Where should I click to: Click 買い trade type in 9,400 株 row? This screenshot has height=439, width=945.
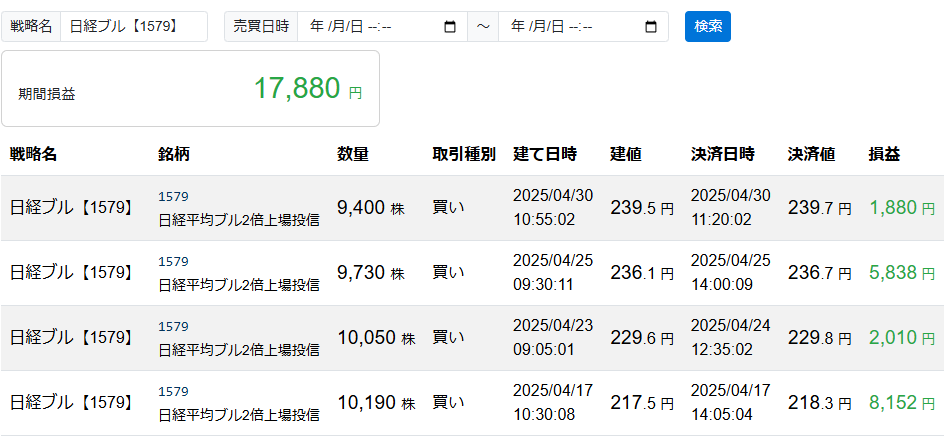pos(448,207)
